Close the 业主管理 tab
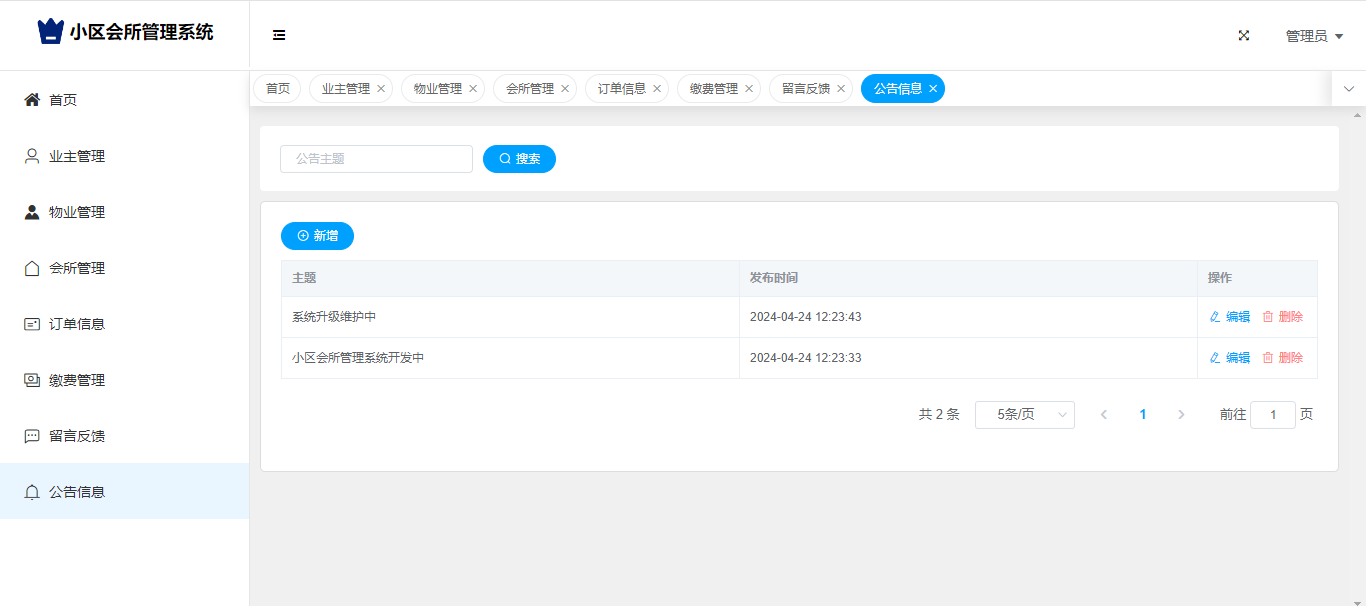The height and width of the screenshot is (606, 1366). (x=381, y=89)
